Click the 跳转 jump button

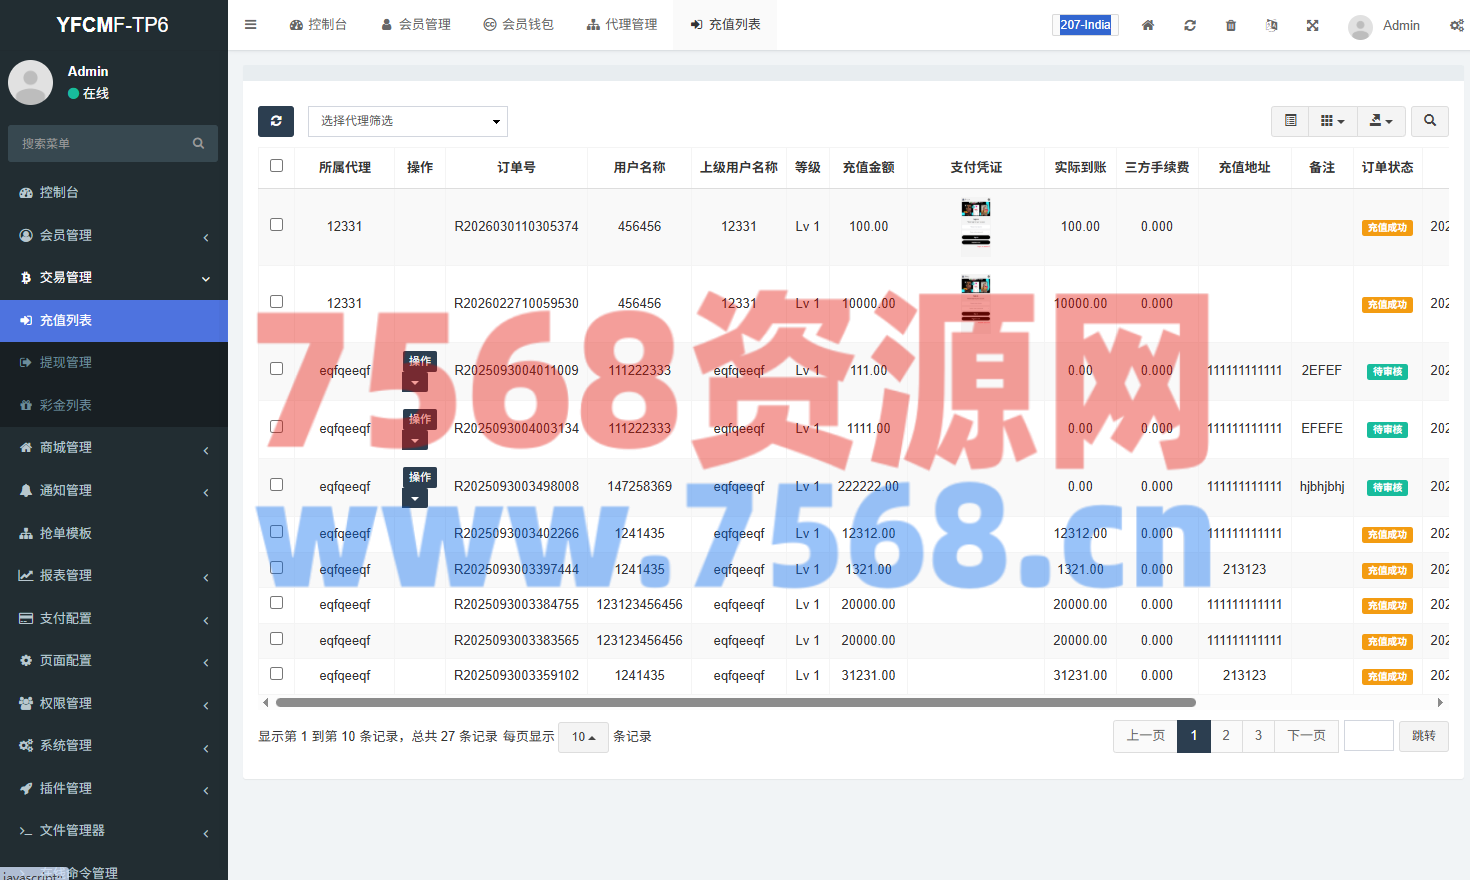(x=1423, y=736)
